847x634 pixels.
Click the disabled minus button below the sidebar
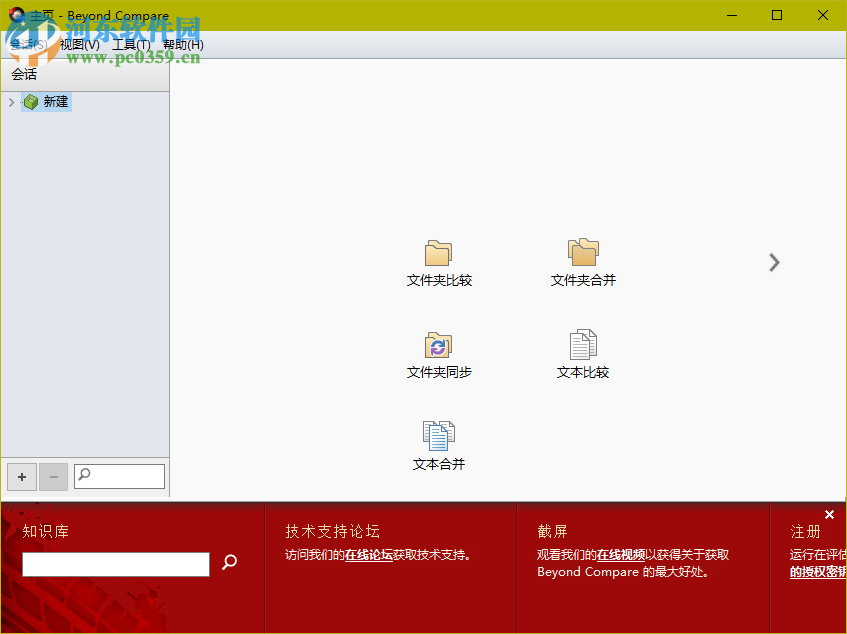[53, 477]
